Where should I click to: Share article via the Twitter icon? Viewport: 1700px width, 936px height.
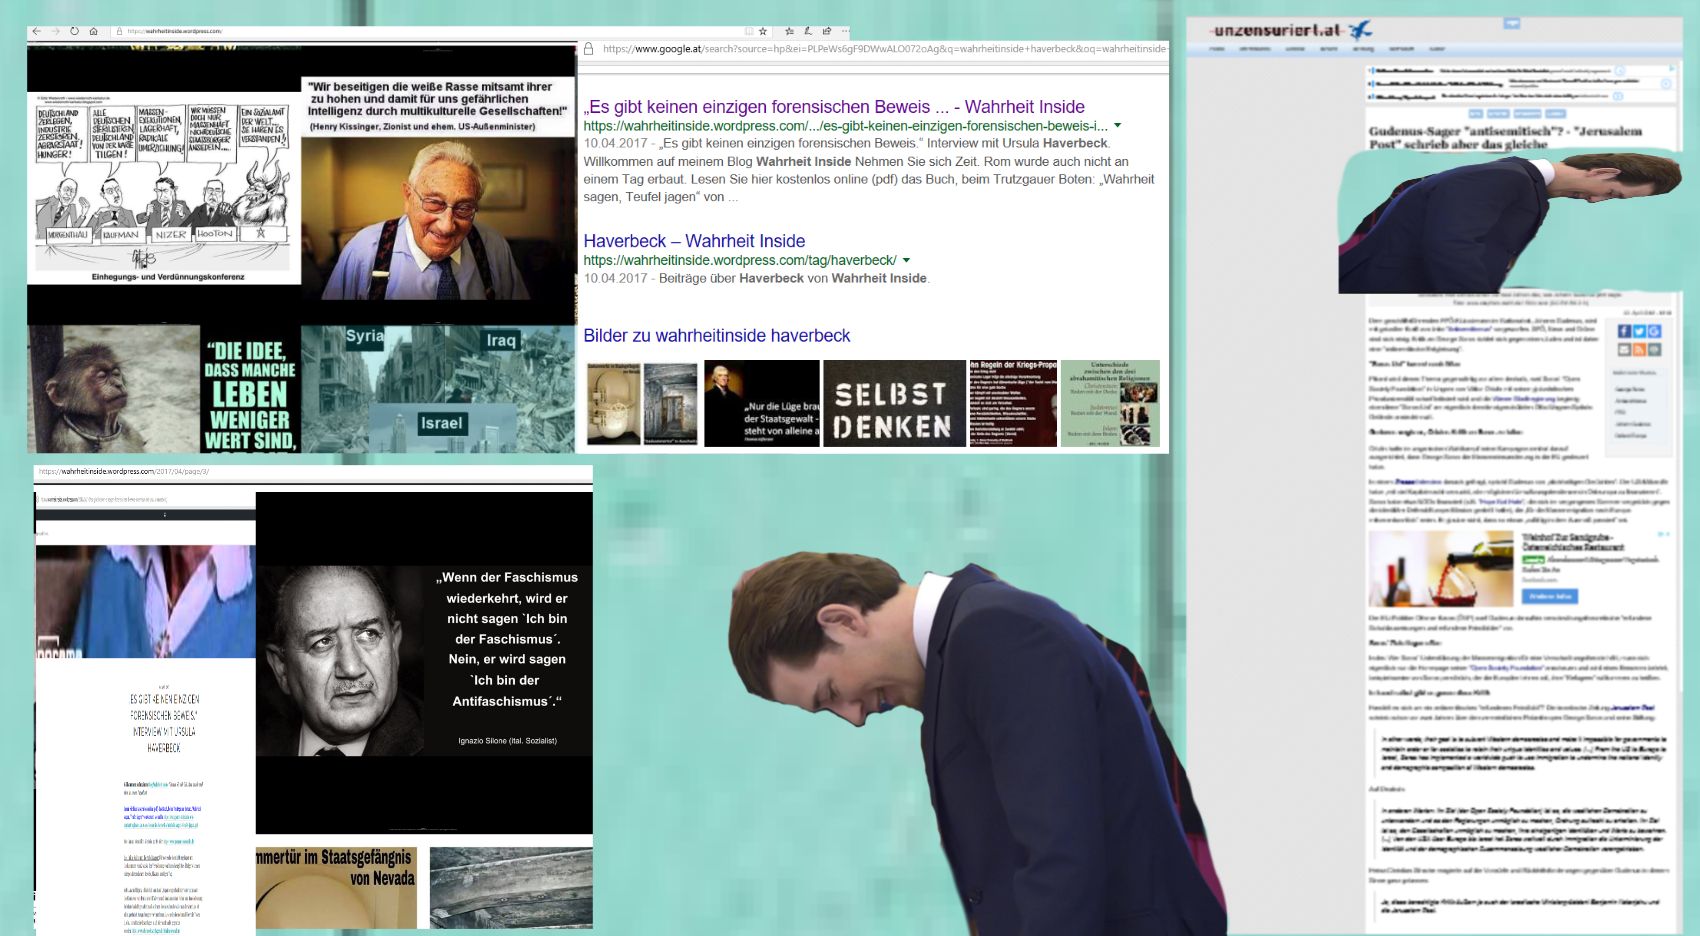1639,331
